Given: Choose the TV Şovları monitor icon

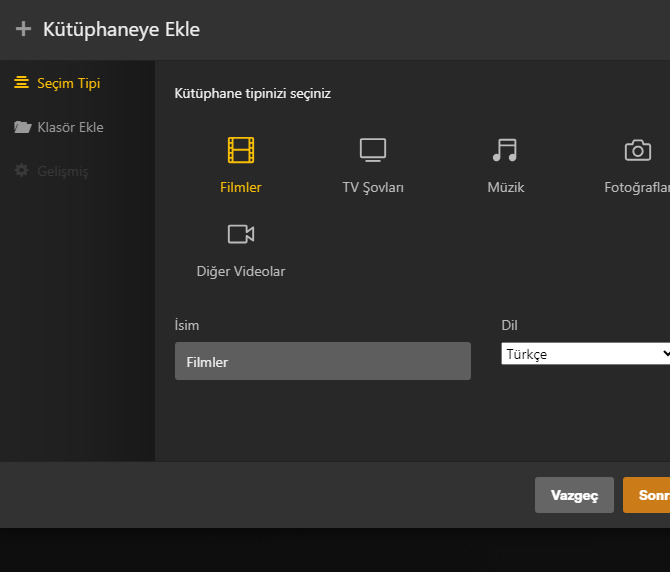Looking at the screenshot, I should 373,150.
